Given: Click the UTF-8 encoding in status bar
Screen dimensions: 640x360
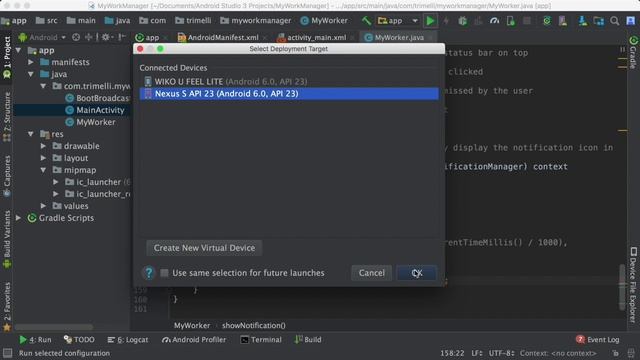Looking at the screenshot, I should 501,353.
